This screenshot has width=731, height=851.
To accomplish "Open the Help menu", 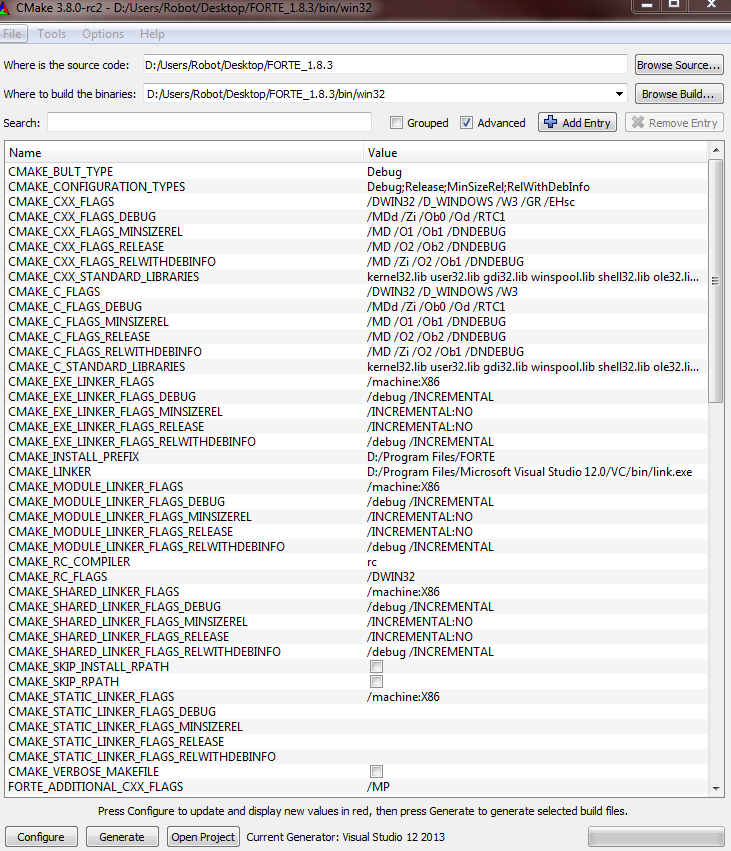I will coord(152,34).
